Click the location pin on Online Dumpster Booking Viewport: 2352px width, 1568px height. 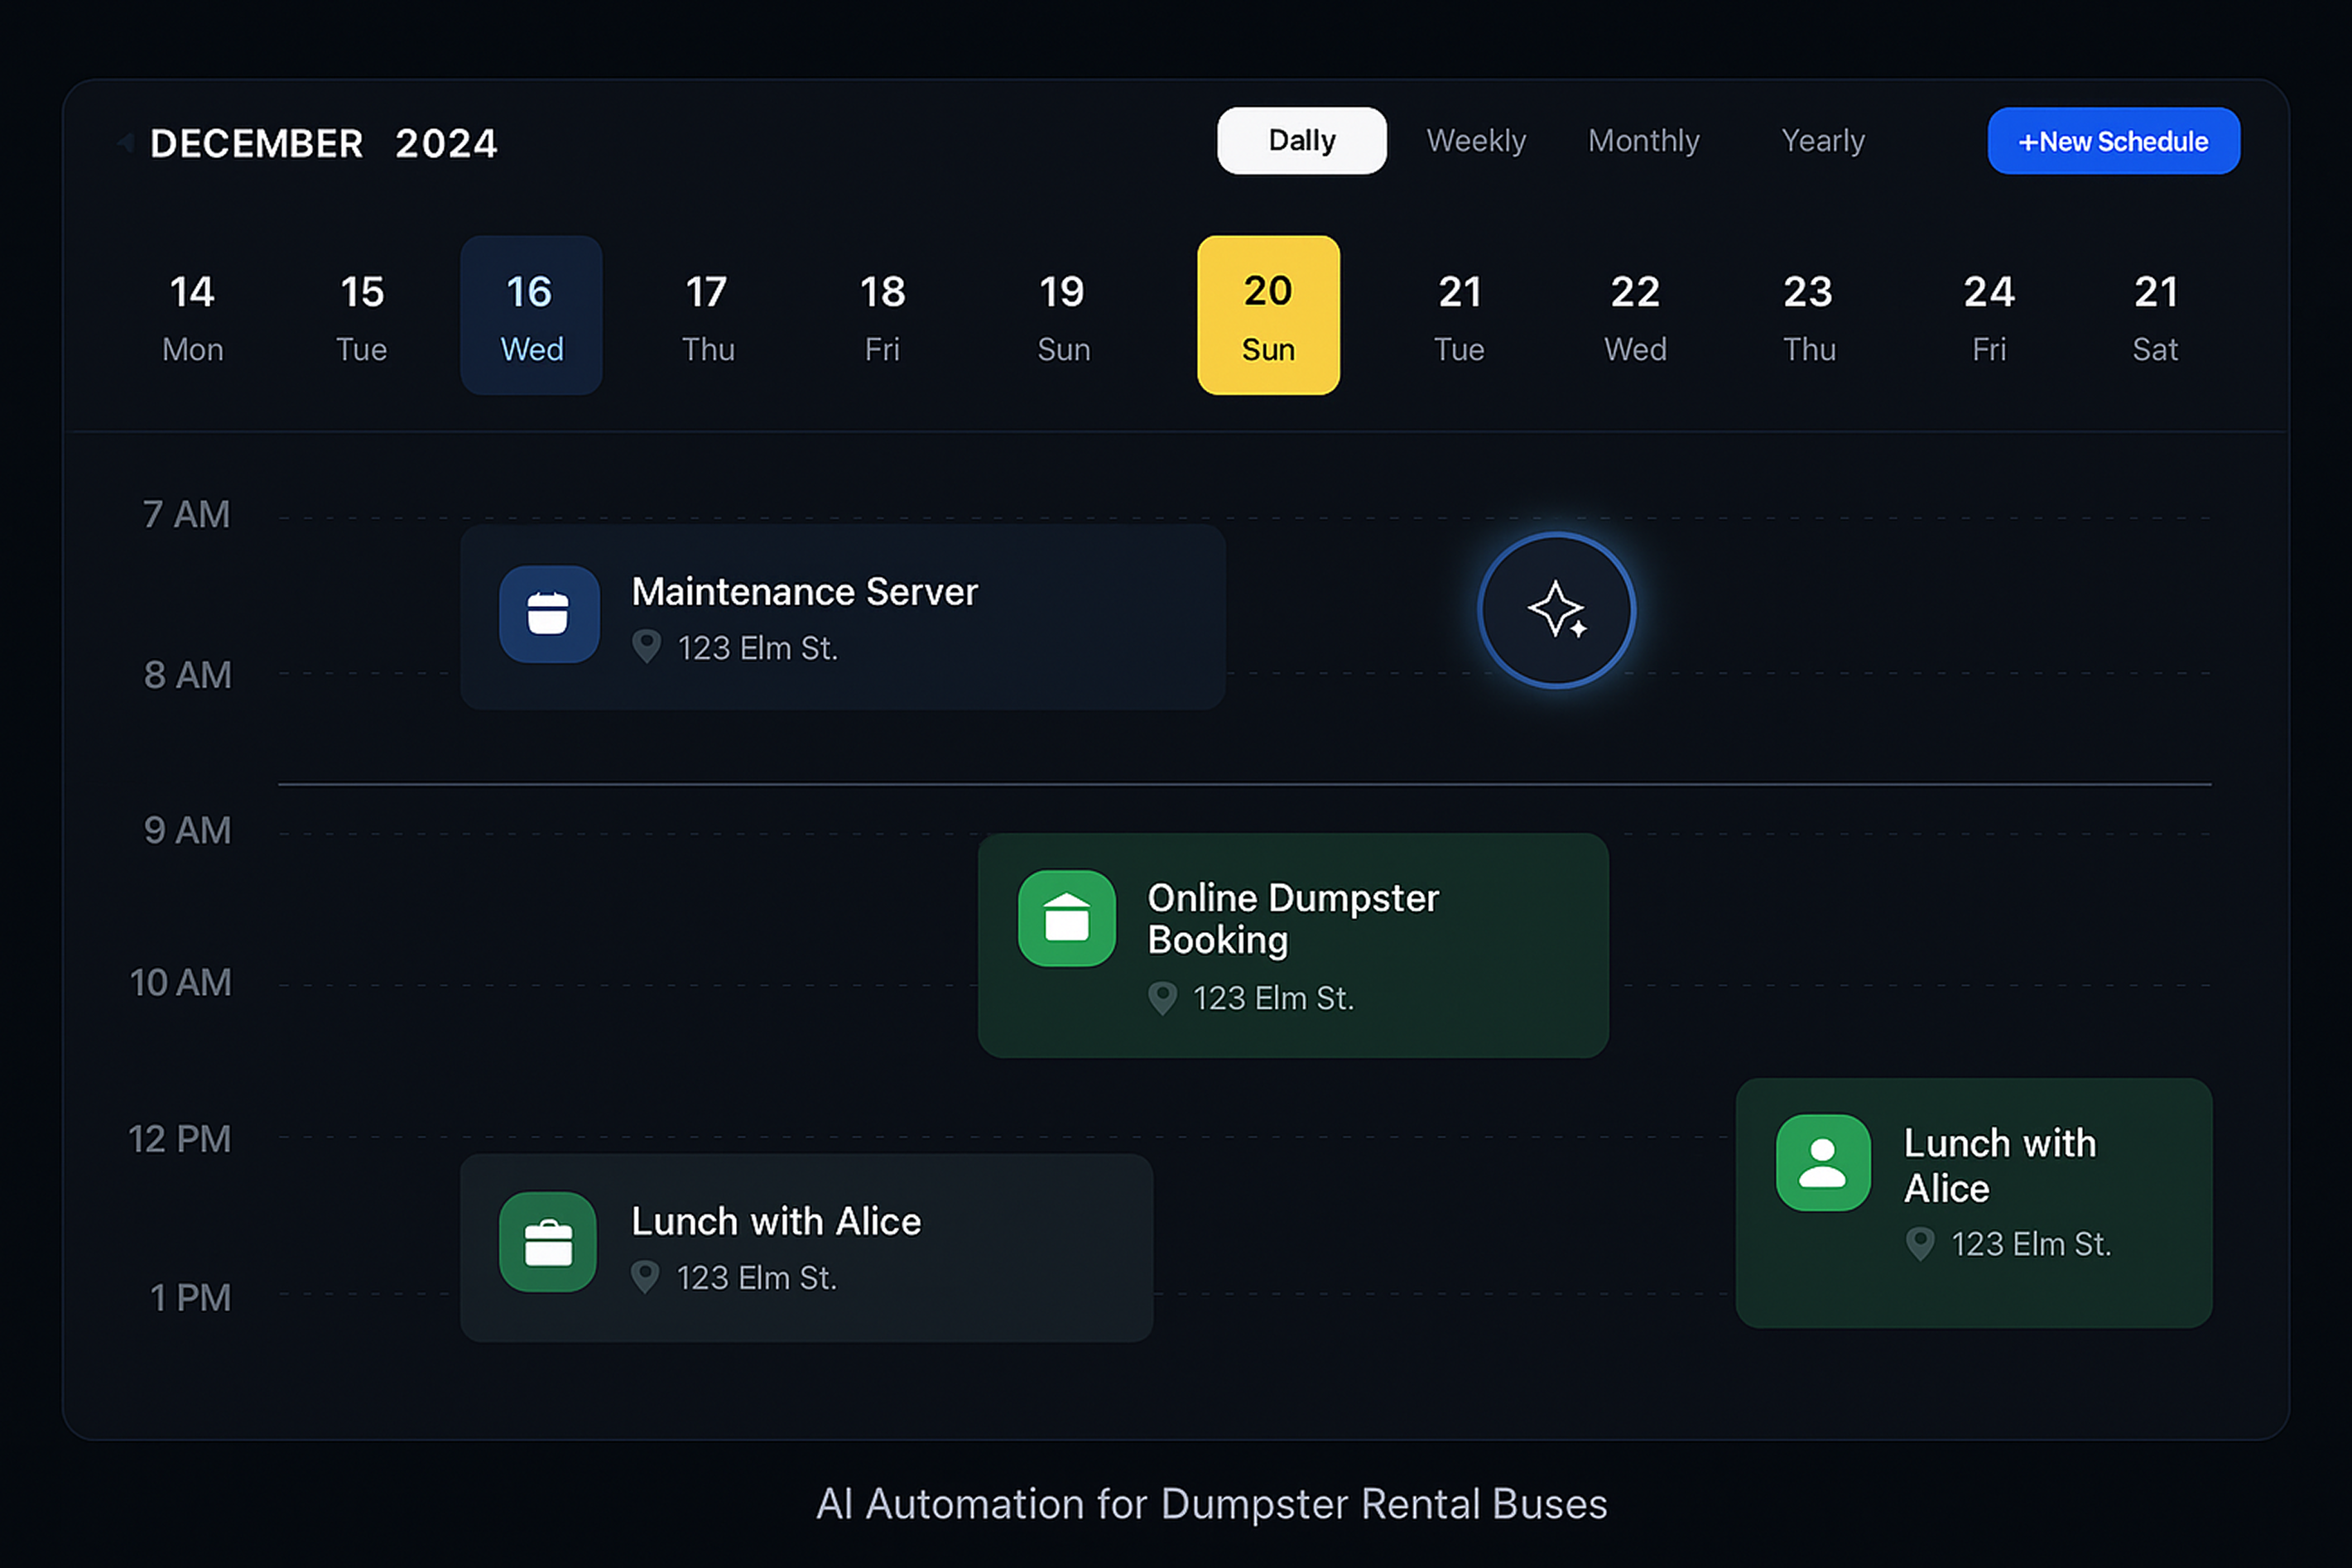click(1163, 997)
